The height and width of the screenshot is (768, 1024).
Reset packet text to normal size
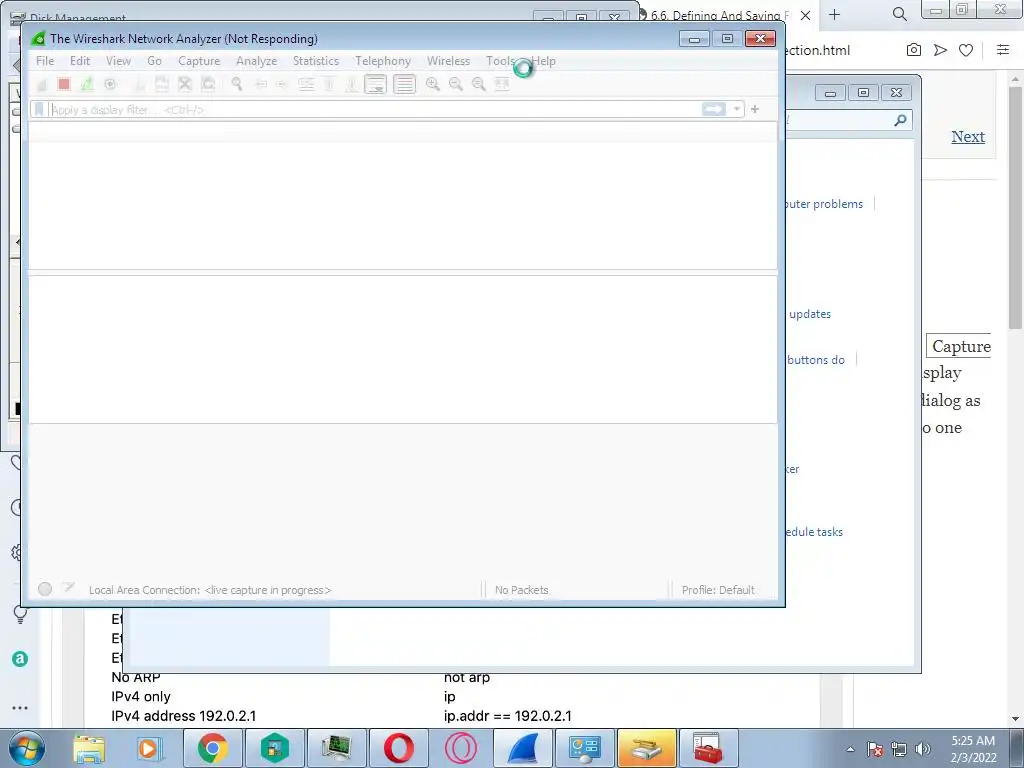pyautogui.click(x=479, y=84)
